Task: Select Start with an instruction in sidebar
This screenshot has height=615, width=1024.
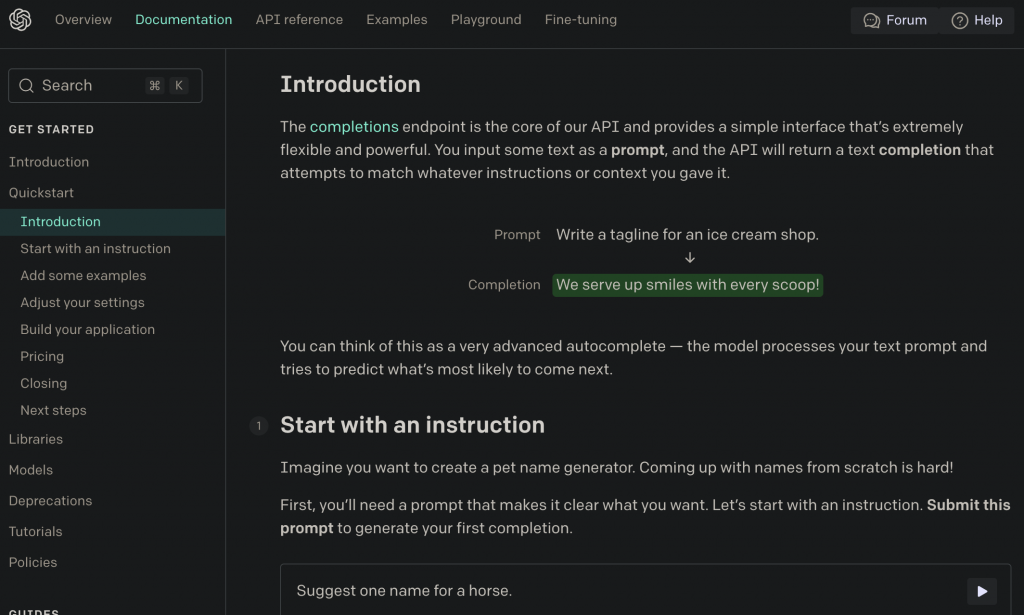Action: (95, 249)
